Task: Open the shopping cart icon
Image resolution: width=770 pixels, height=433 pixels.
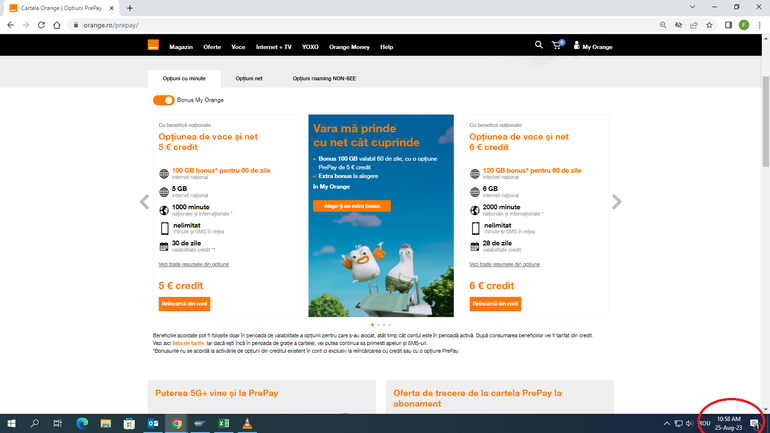Action: pos(557,45)
